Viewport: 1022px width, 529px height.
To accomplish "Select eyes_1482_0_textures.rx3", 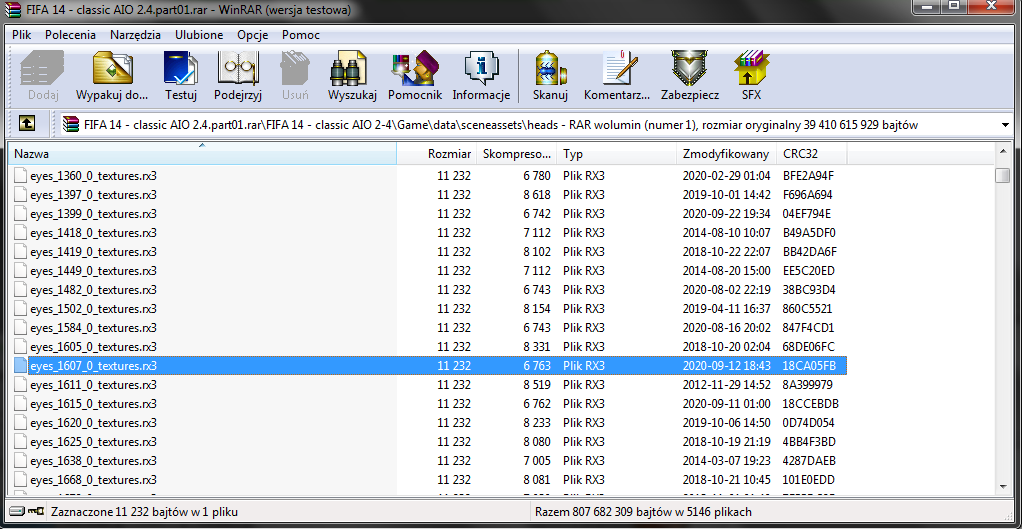I will [93, 289].
